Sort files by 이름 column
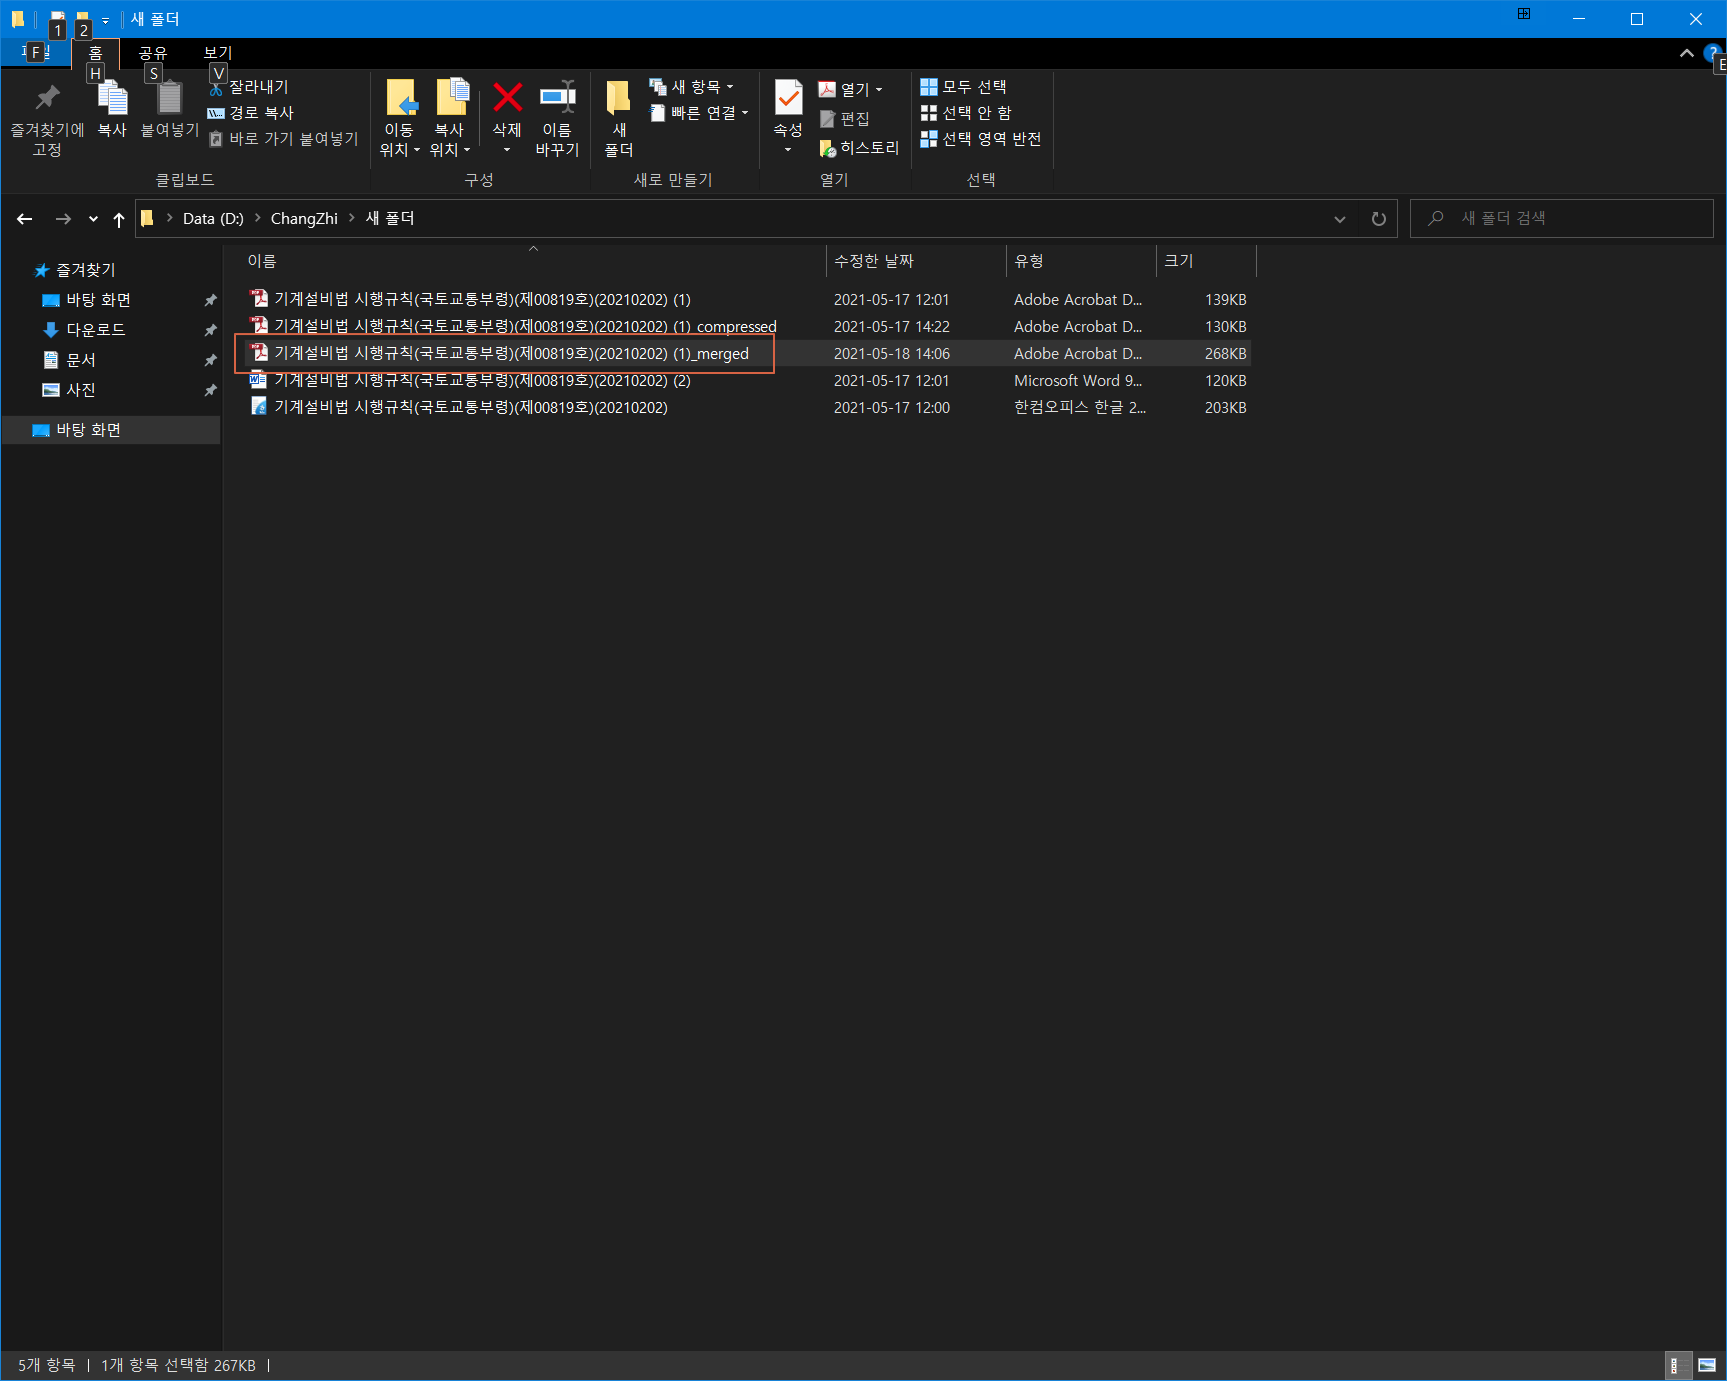This screenshot has height=1381, width=1727. pos(534,261)
